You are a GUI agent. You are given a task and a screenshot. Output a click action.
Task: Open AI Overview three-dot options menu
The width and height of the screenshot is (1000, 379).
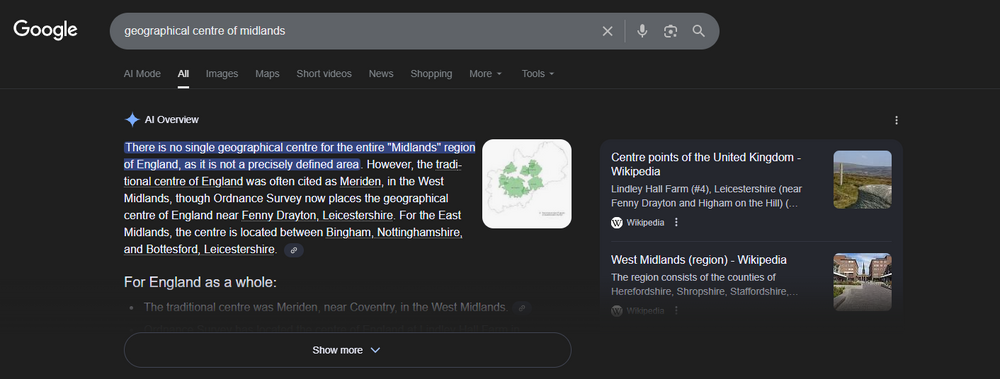tap(897, 120)
